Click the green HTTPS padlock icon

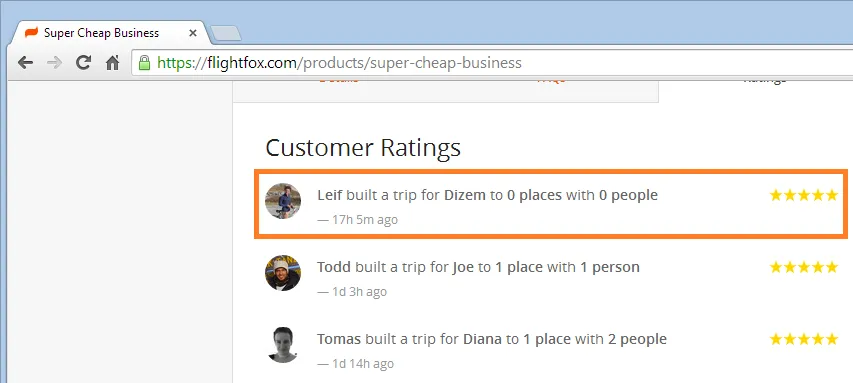[x=144, y=63]
